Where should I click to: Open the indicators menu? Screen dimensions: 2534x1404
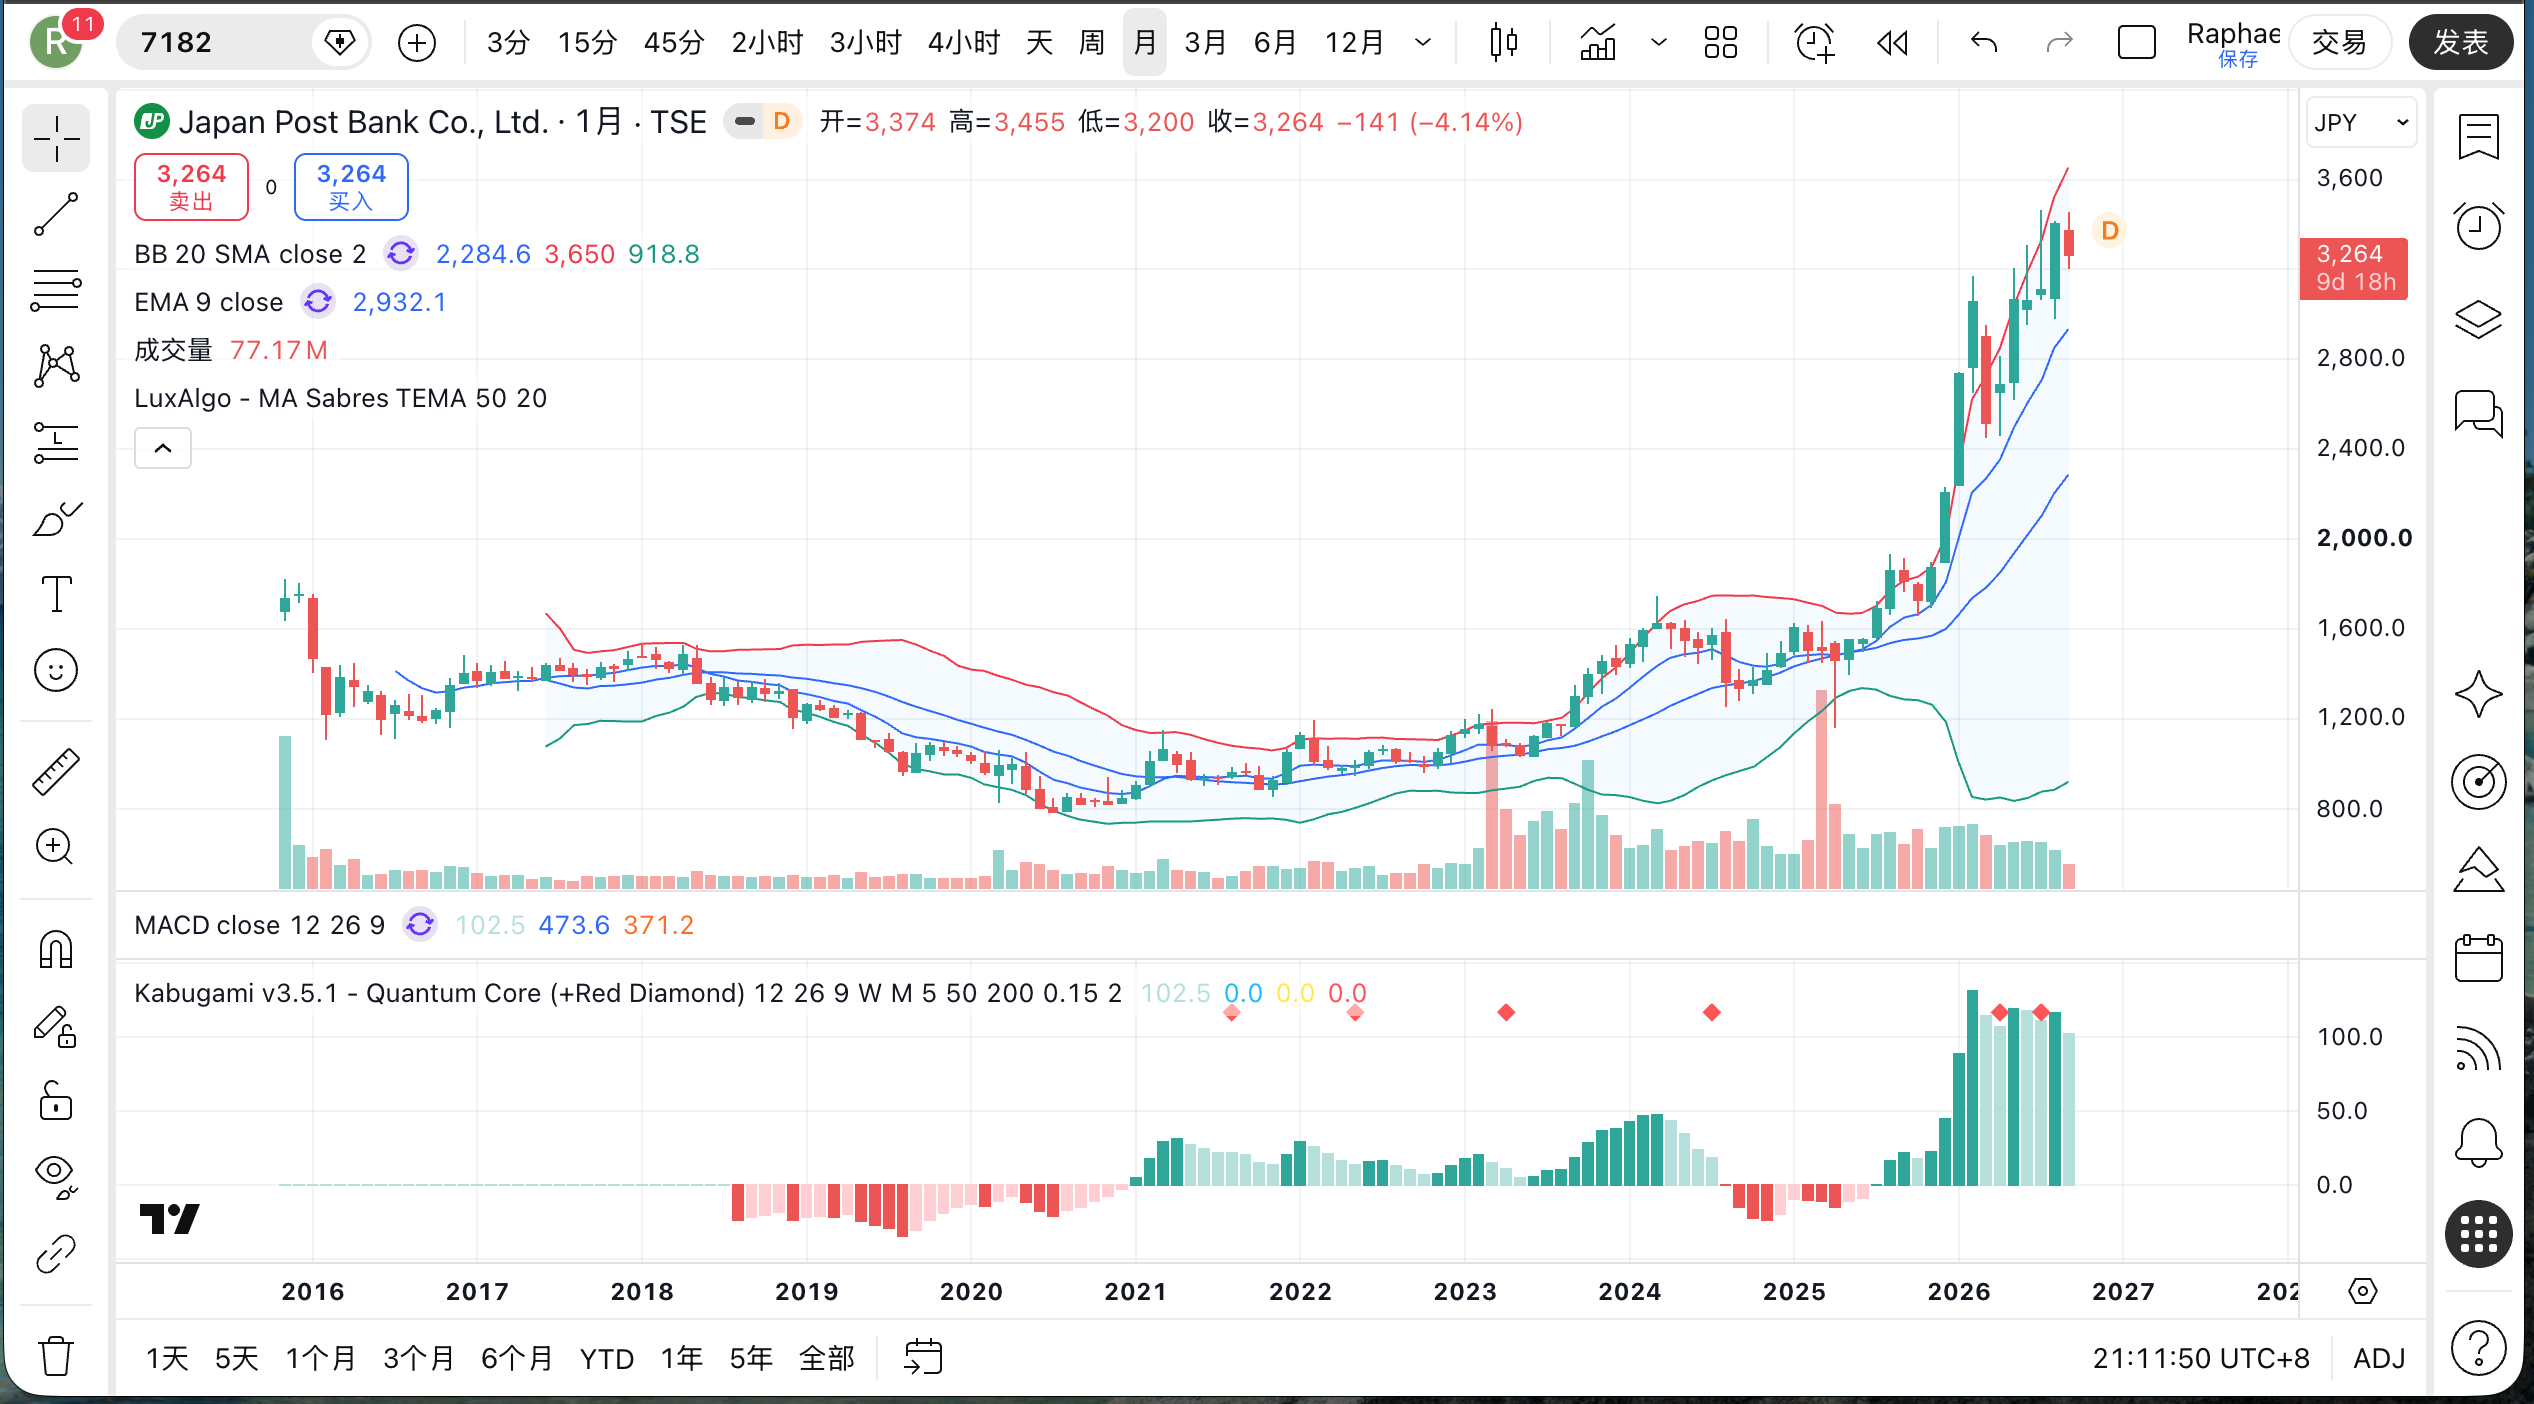tap(1598, 42)
